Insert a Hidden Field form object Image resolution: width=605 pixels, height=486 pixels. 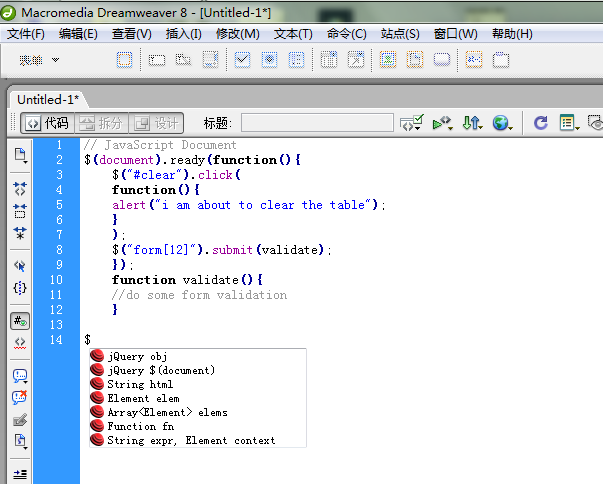click(x=183, y=60)
